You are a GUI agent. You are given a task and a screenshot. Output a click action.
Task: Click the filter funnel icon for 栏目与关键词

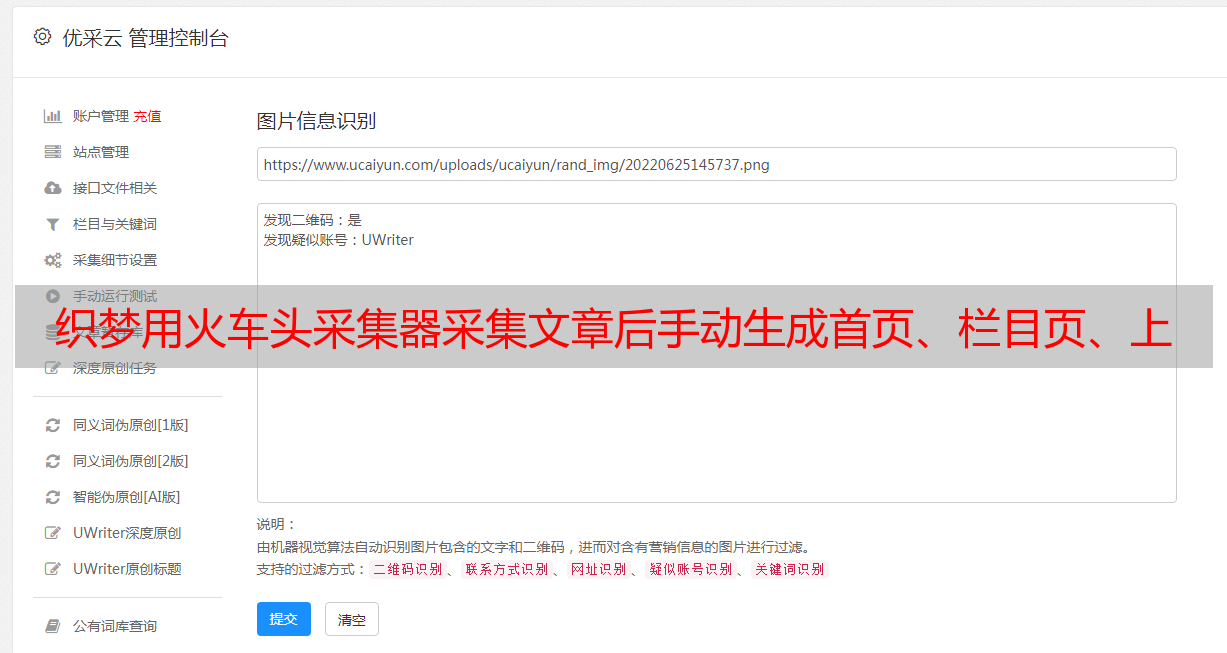point(53,224)
